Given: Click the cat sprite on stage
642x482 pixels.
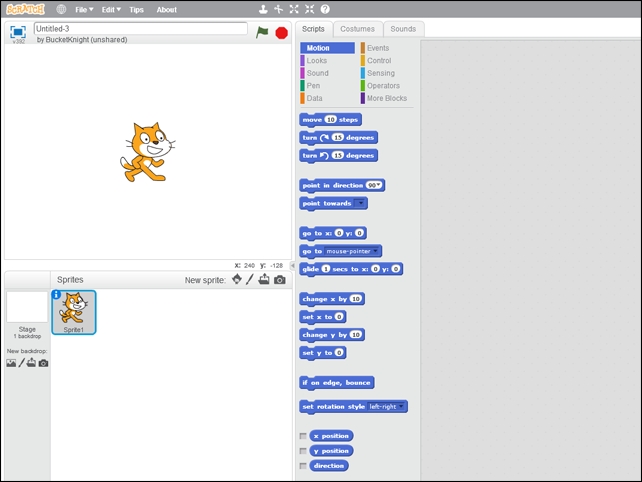Looking at the screenshot, I should coord(148,152).
